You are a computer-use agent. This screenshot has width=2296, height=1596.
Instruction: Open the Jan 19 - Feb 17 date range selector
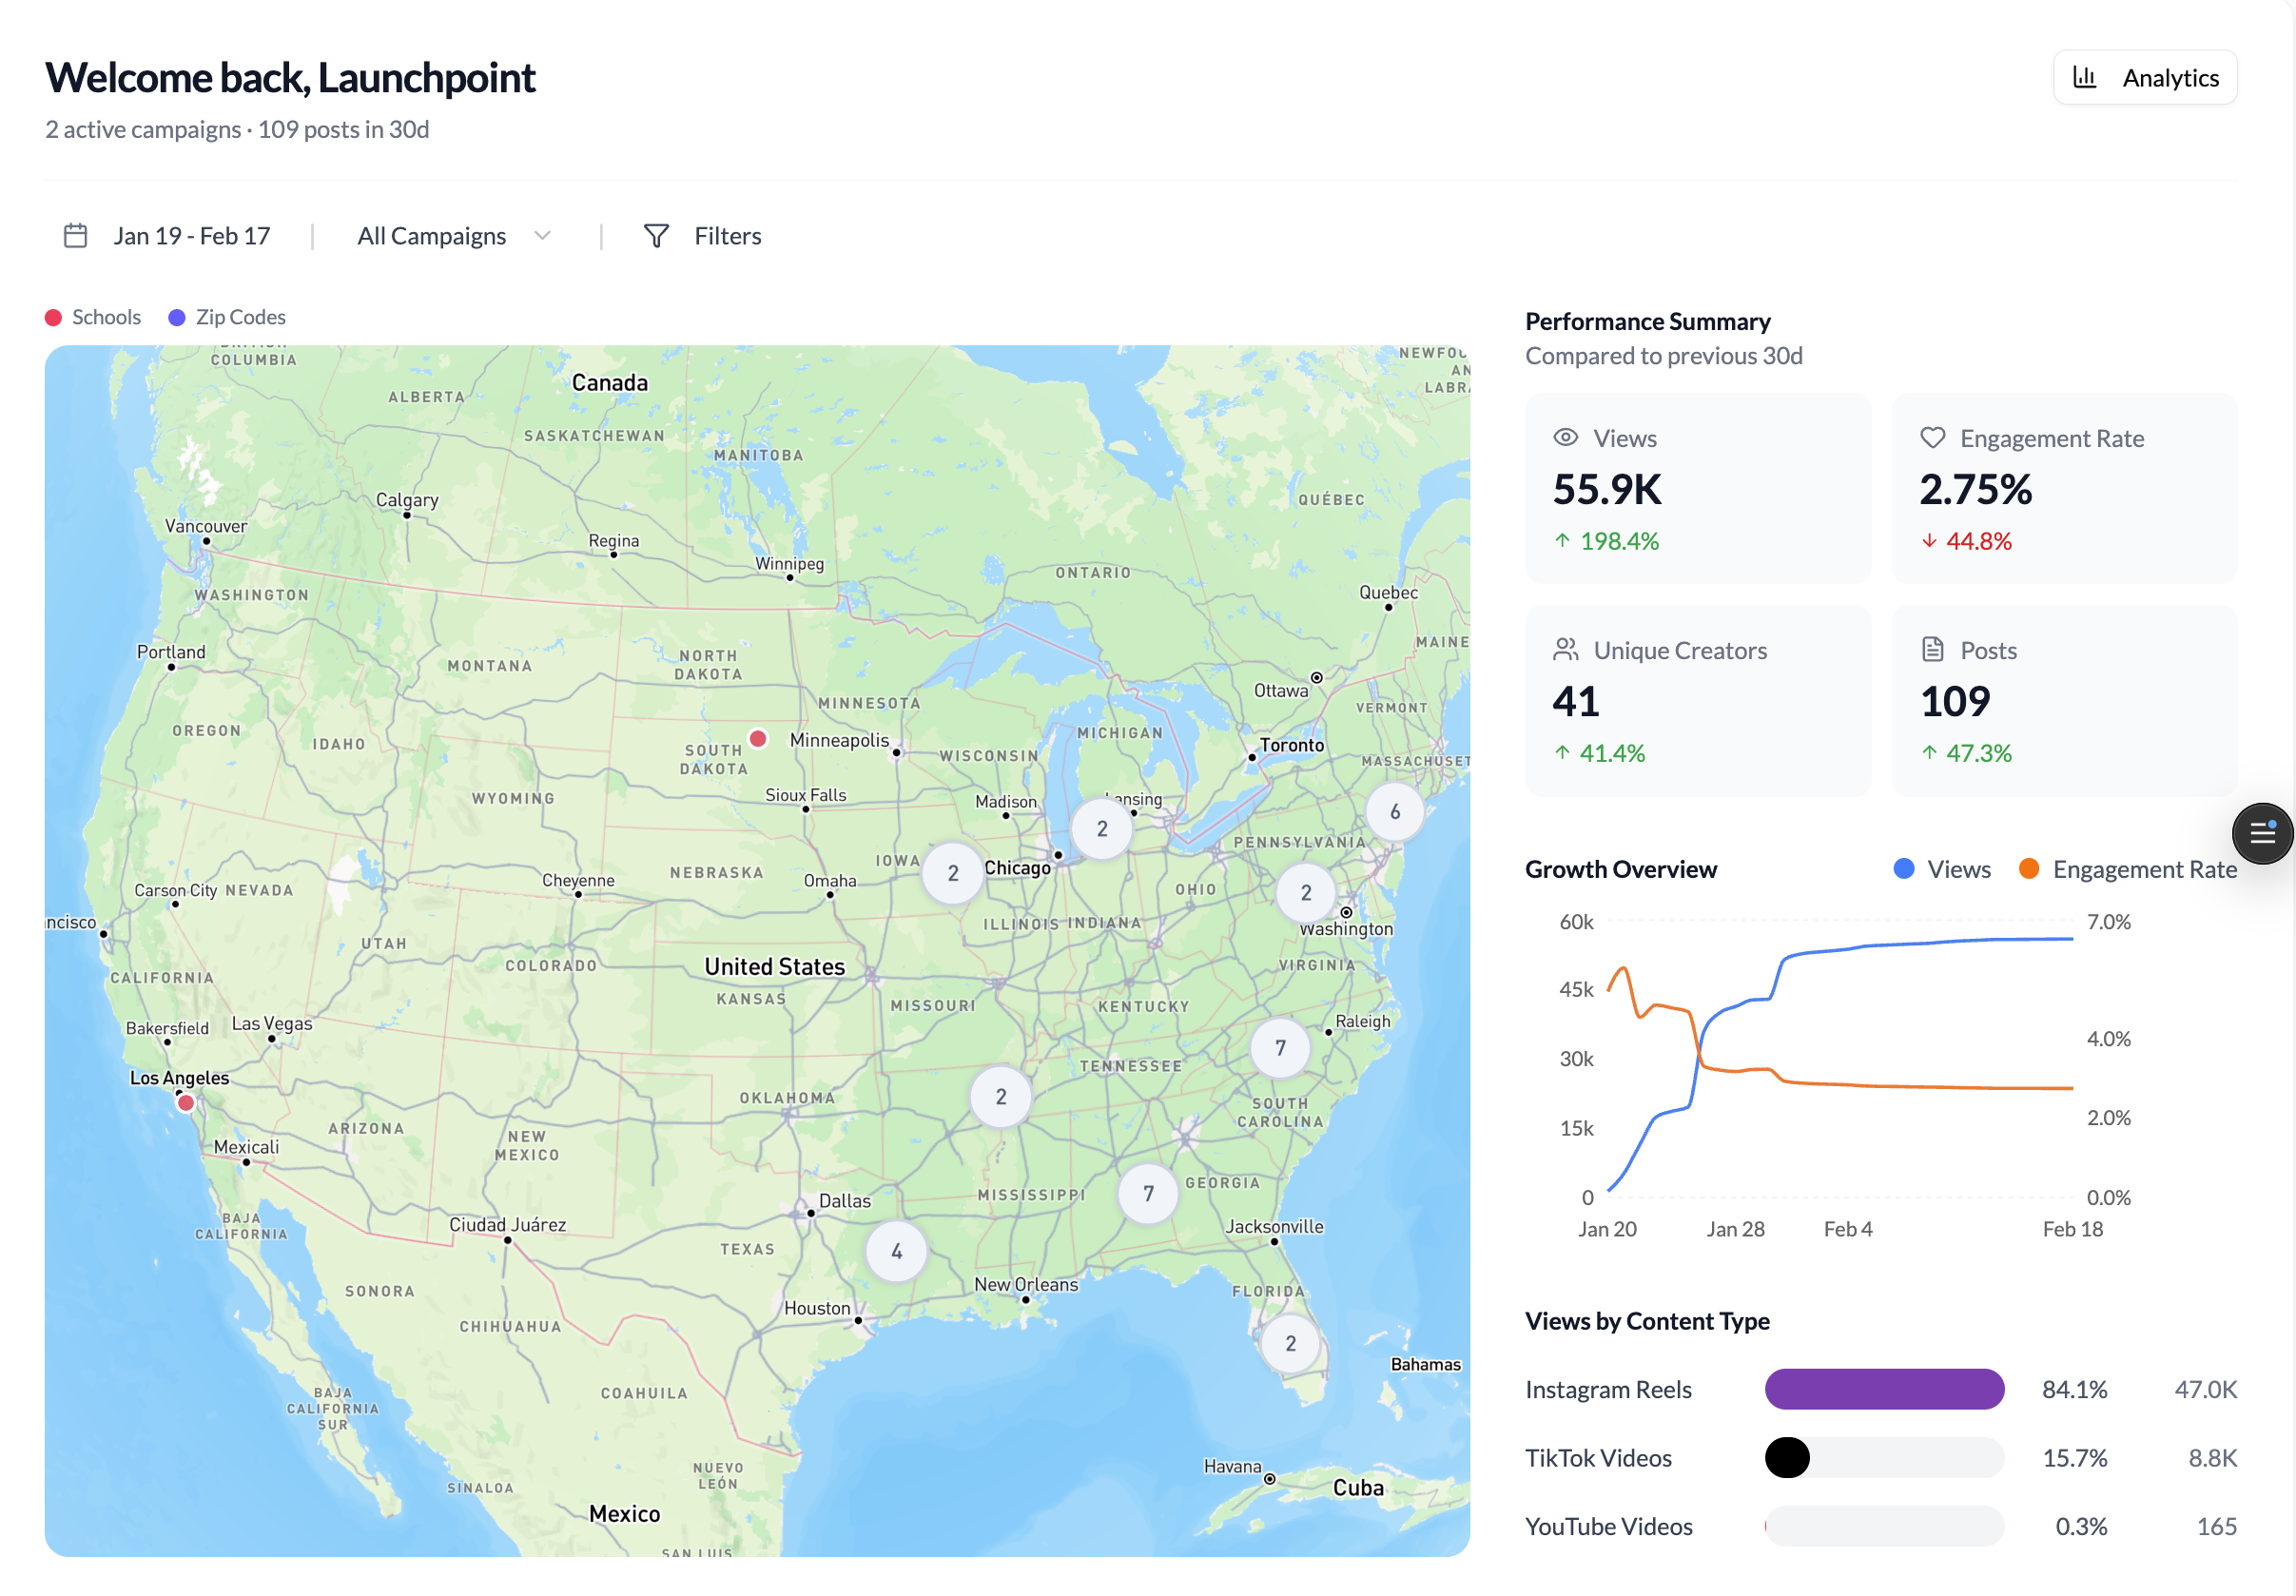pos(191,235)
